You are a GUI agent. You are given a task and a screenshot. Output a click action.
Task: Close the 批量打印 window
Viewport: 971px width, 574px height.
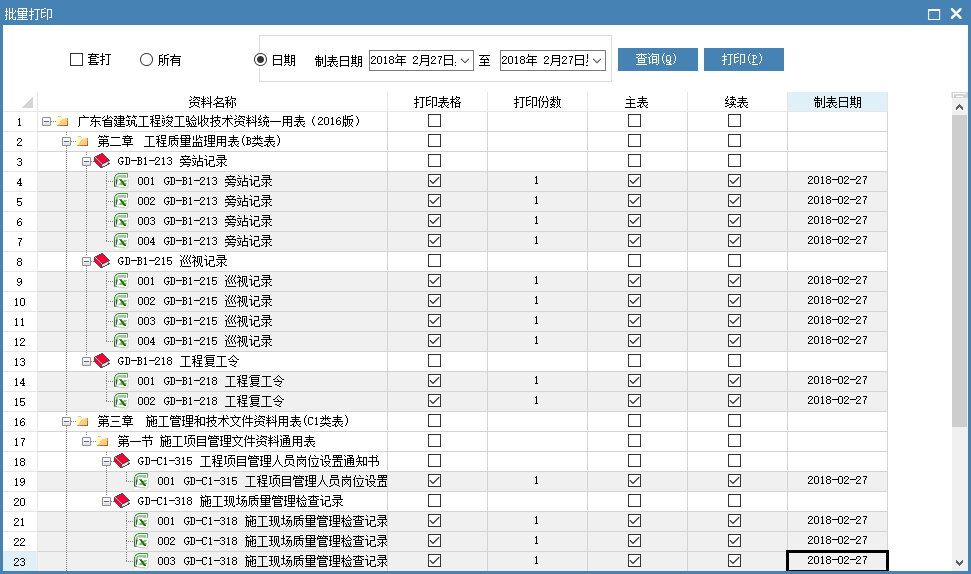956,14
